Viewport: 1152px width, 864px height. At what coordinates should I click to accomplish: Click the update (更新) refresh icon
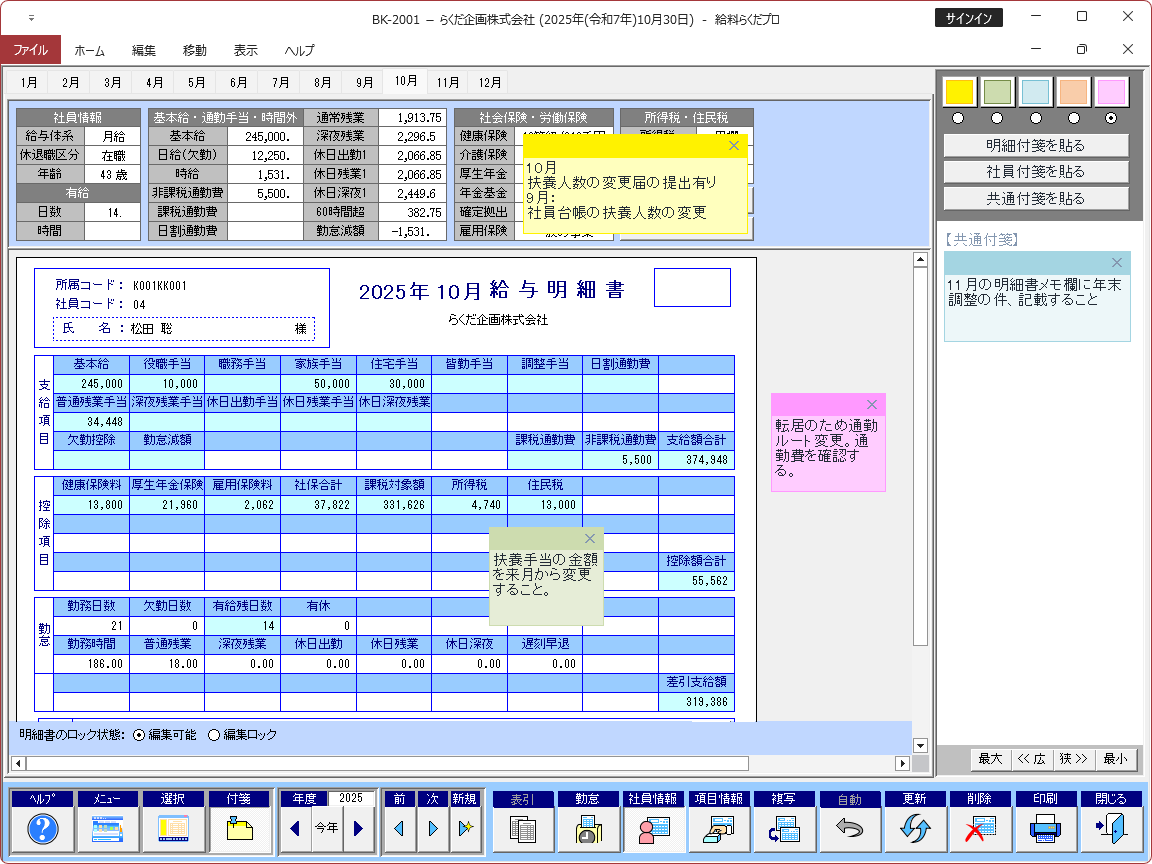click(x=914, y=829)
